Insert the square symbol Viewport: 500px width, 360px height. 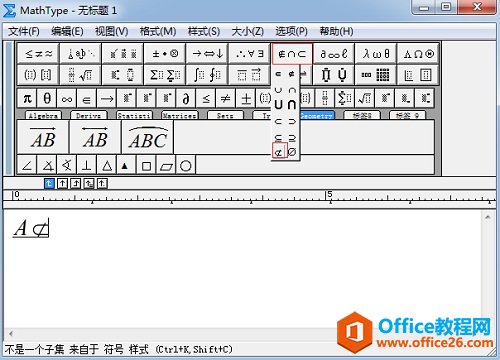(146, 165)
